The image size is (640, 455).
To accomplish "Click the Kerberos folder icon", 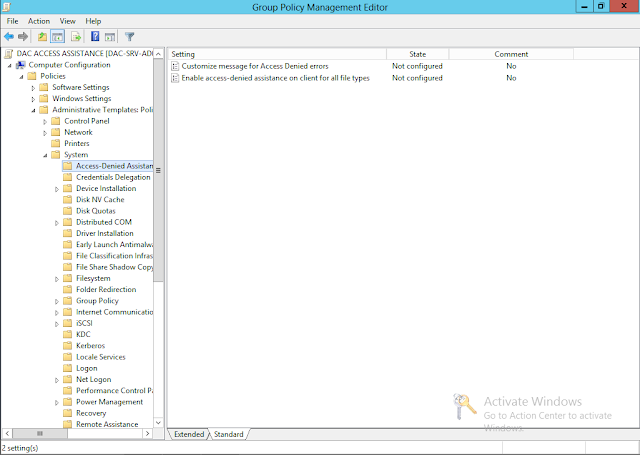I will click(67, 346).
